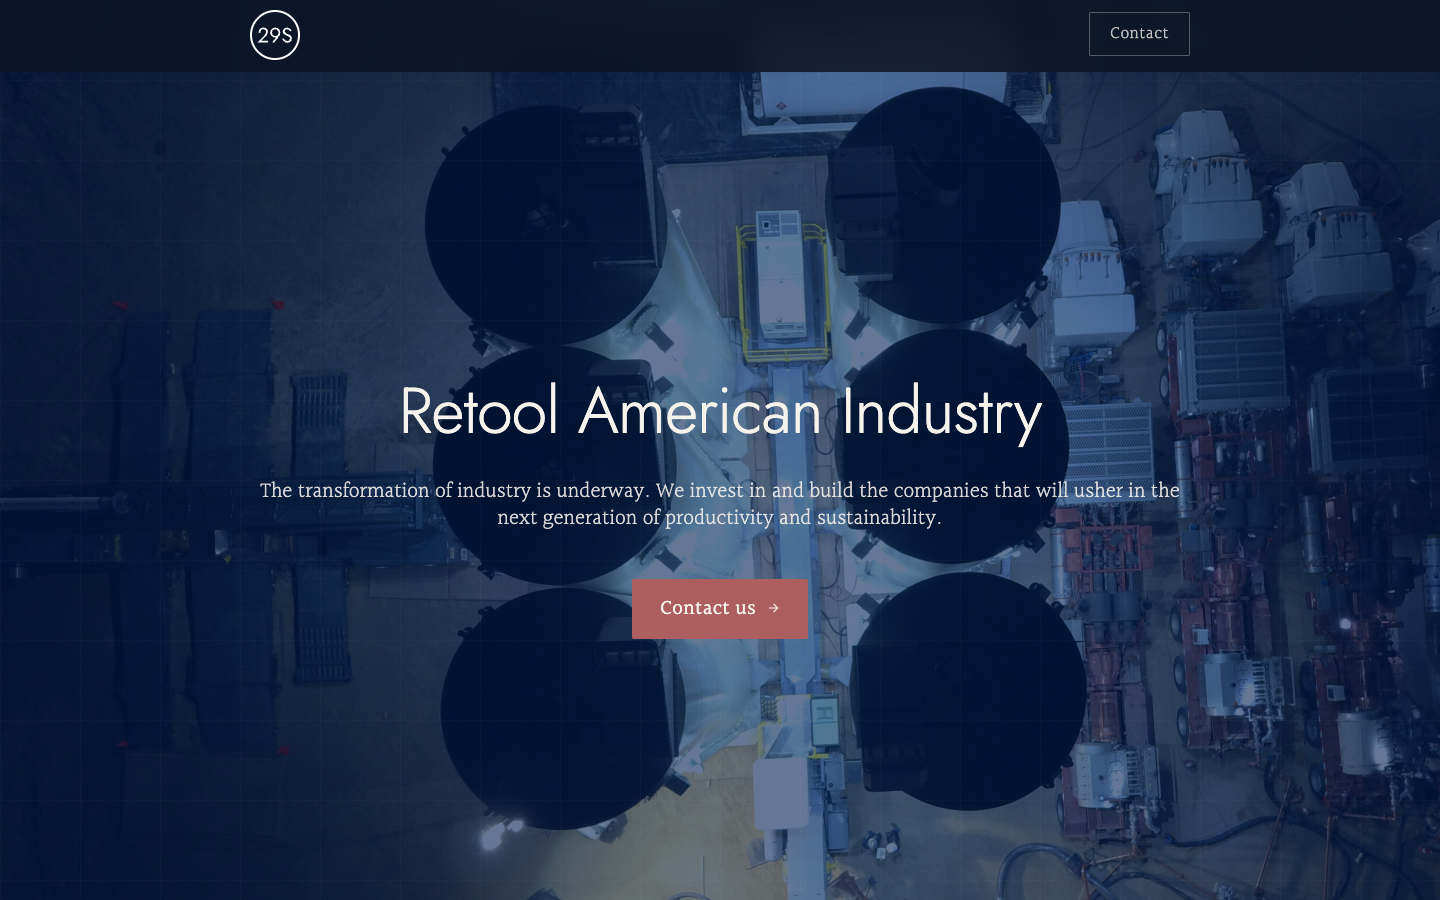Image resolution: width=1440 pixels, height=900 pixels.
Task: Click the top-right dark circular tank
Action: pos(942,205)
